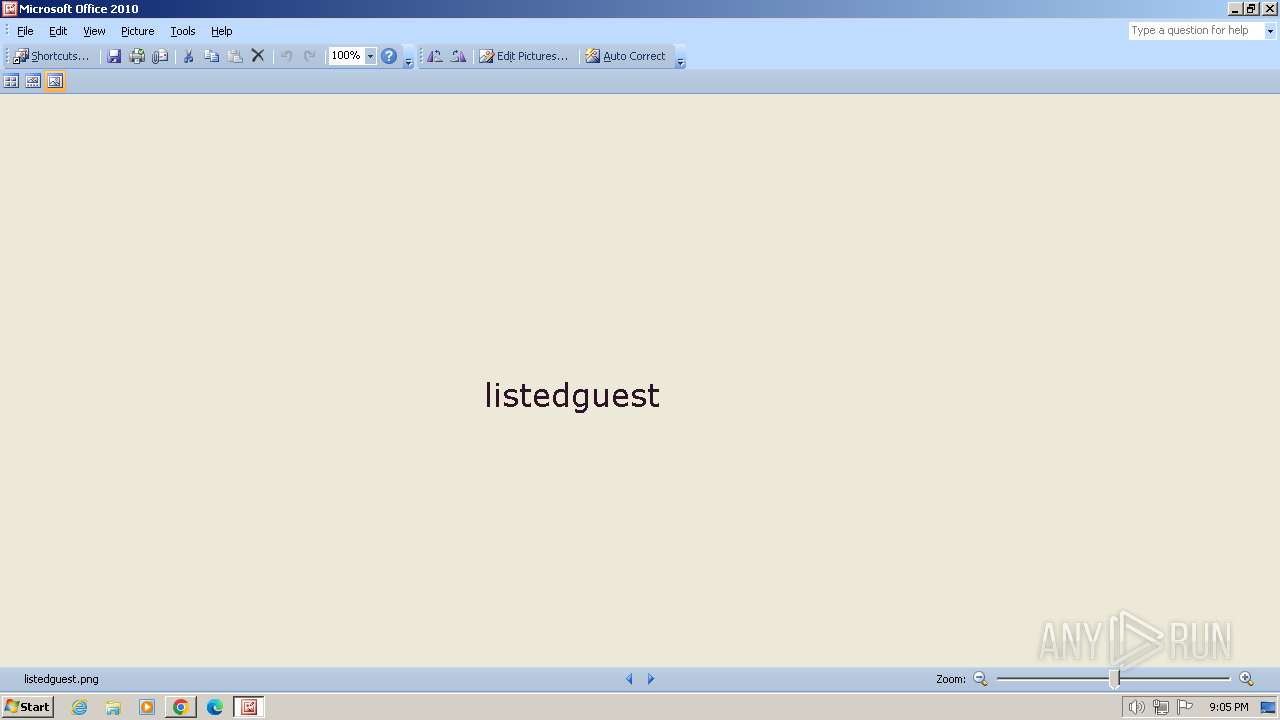Click the 100% zoom input box

pos(347,56)
